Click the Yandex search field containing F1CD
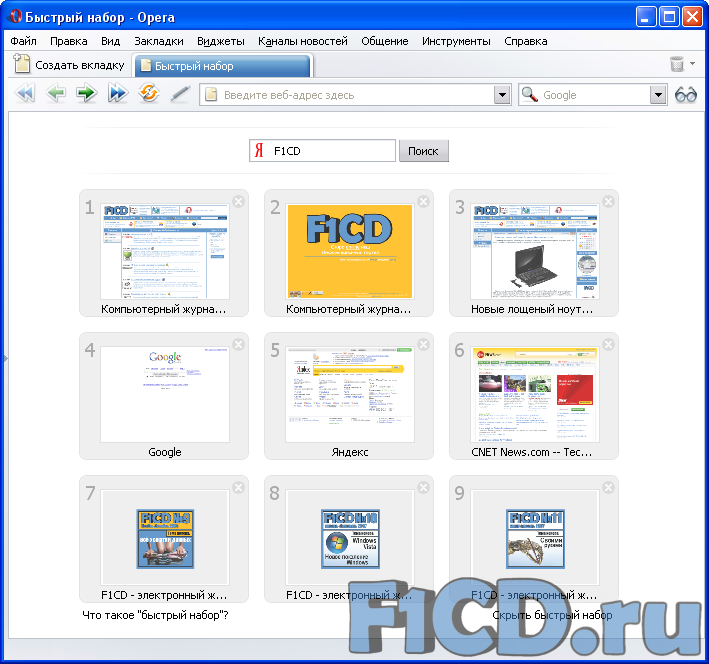Image resolution: width=709 pixels, height=664 pixels. (x=322, y=151)
